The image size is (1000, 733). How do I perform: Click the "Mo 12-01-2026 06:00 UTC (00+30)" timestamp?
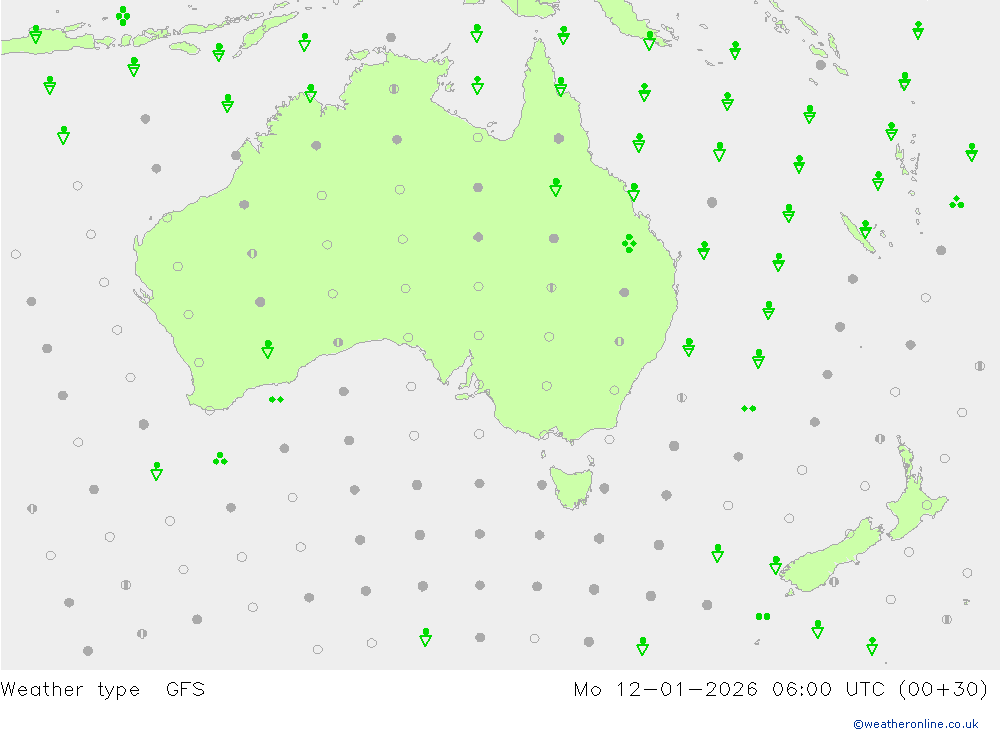click(x=781, y=690)
